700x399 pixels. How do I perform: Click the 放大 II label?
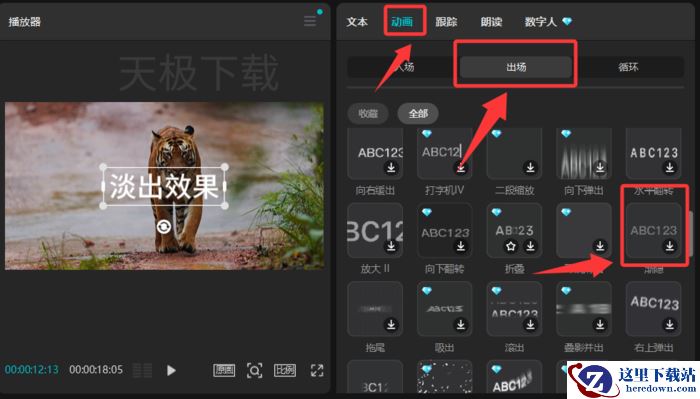point(375,269)
